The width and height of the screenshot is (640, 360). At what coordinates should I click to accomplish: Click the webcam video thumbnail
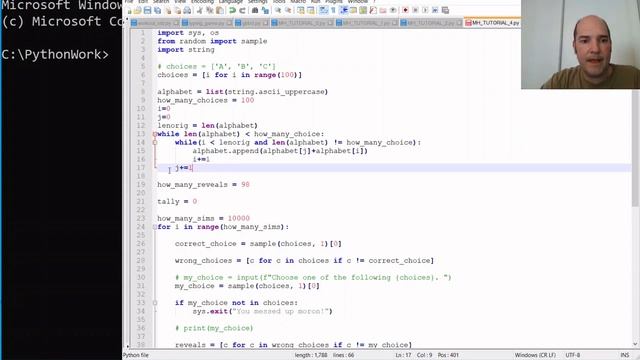coord(580,44)
